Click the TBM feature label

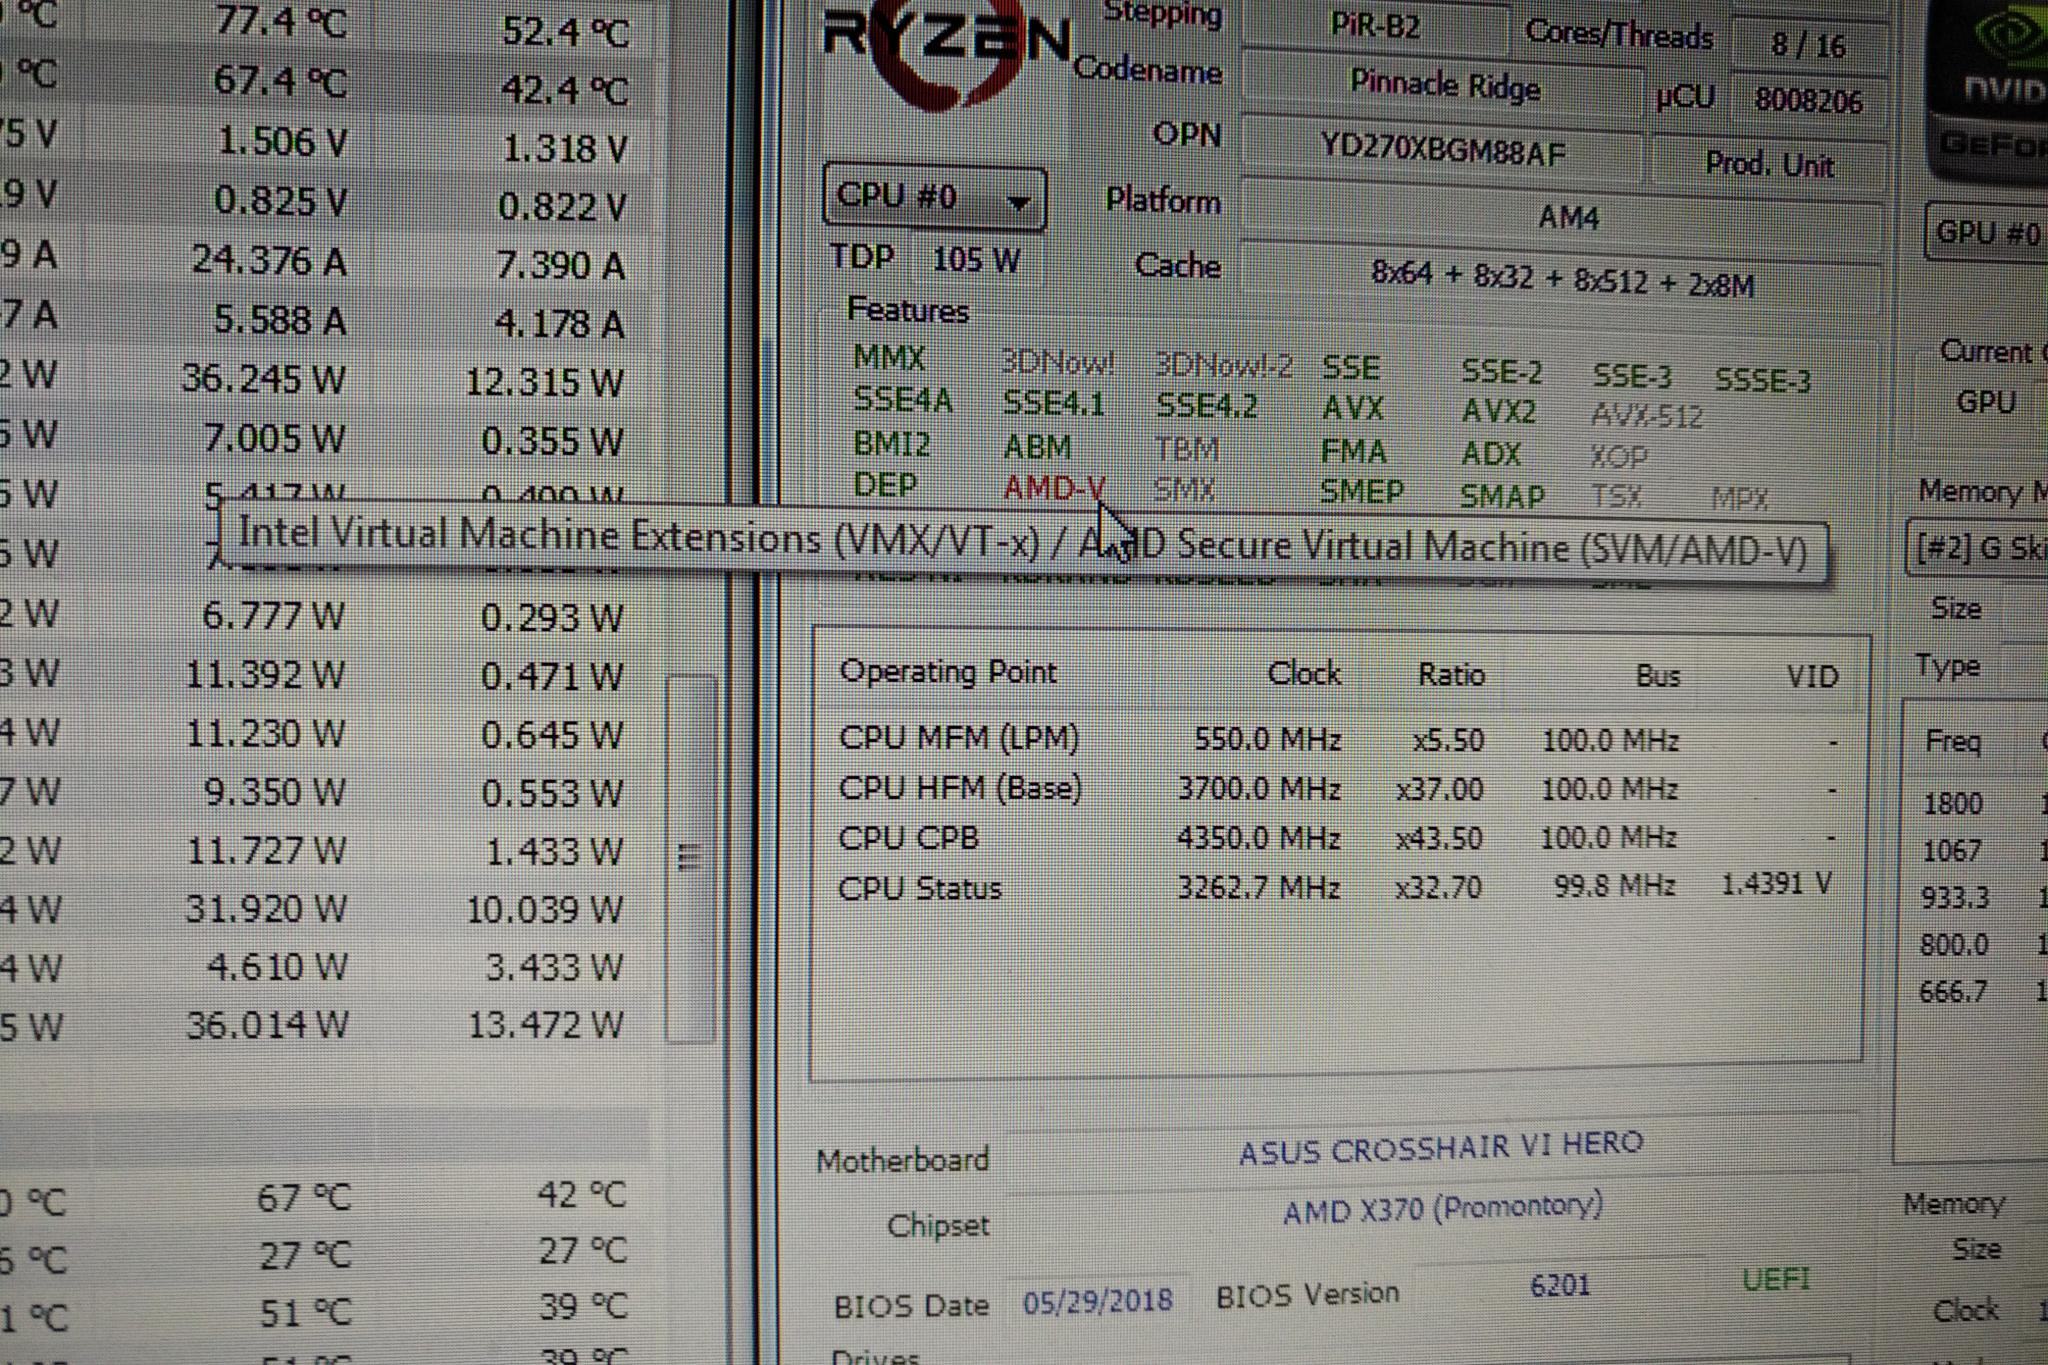click(x=1187, y=449)
